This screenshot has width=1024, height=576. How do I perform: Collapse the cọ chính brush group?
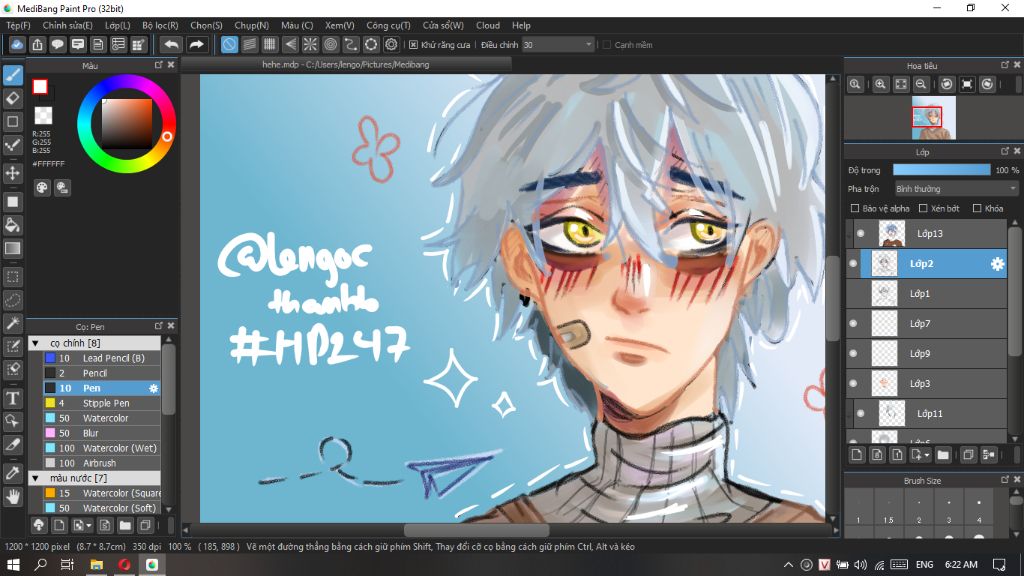click(x=36, y=343)
